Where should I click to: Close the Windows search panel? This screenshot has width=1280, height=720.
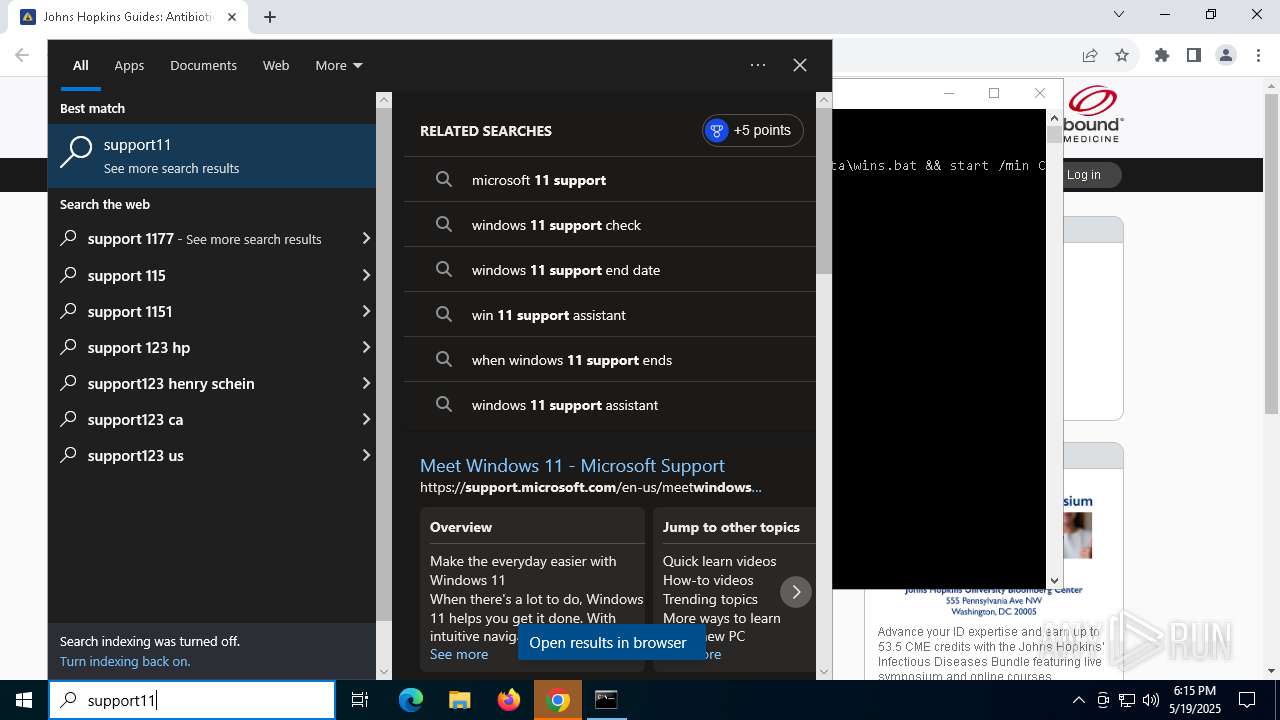click(800, 65)
